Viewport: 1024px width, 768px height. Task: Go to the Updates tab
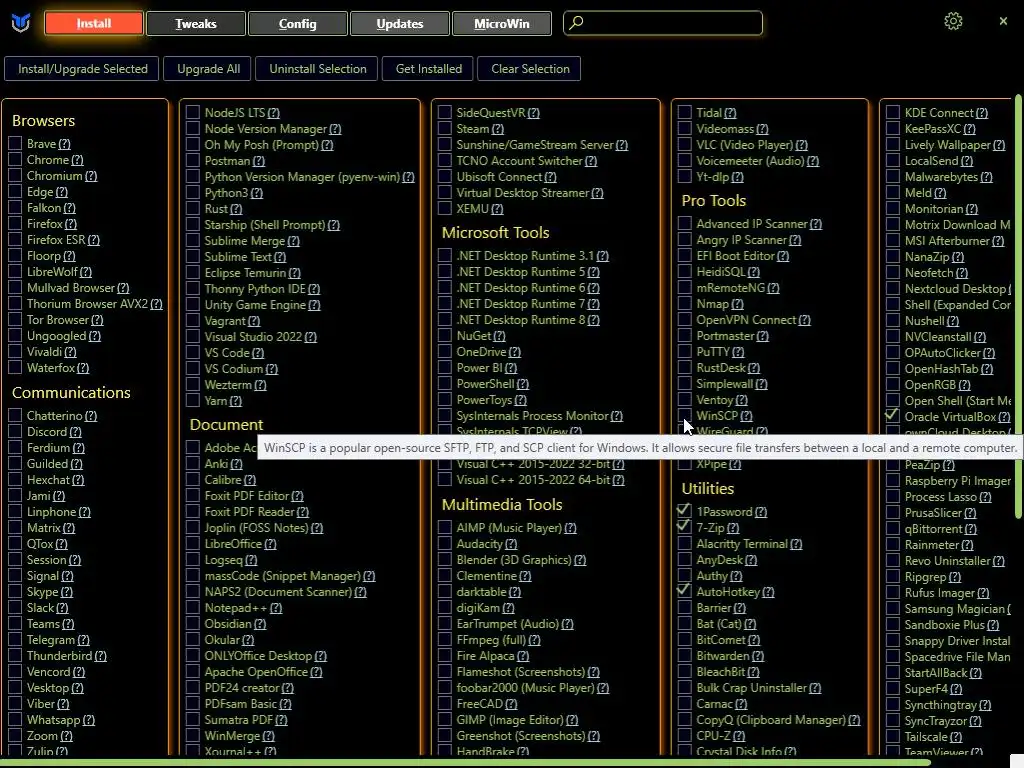400,24
